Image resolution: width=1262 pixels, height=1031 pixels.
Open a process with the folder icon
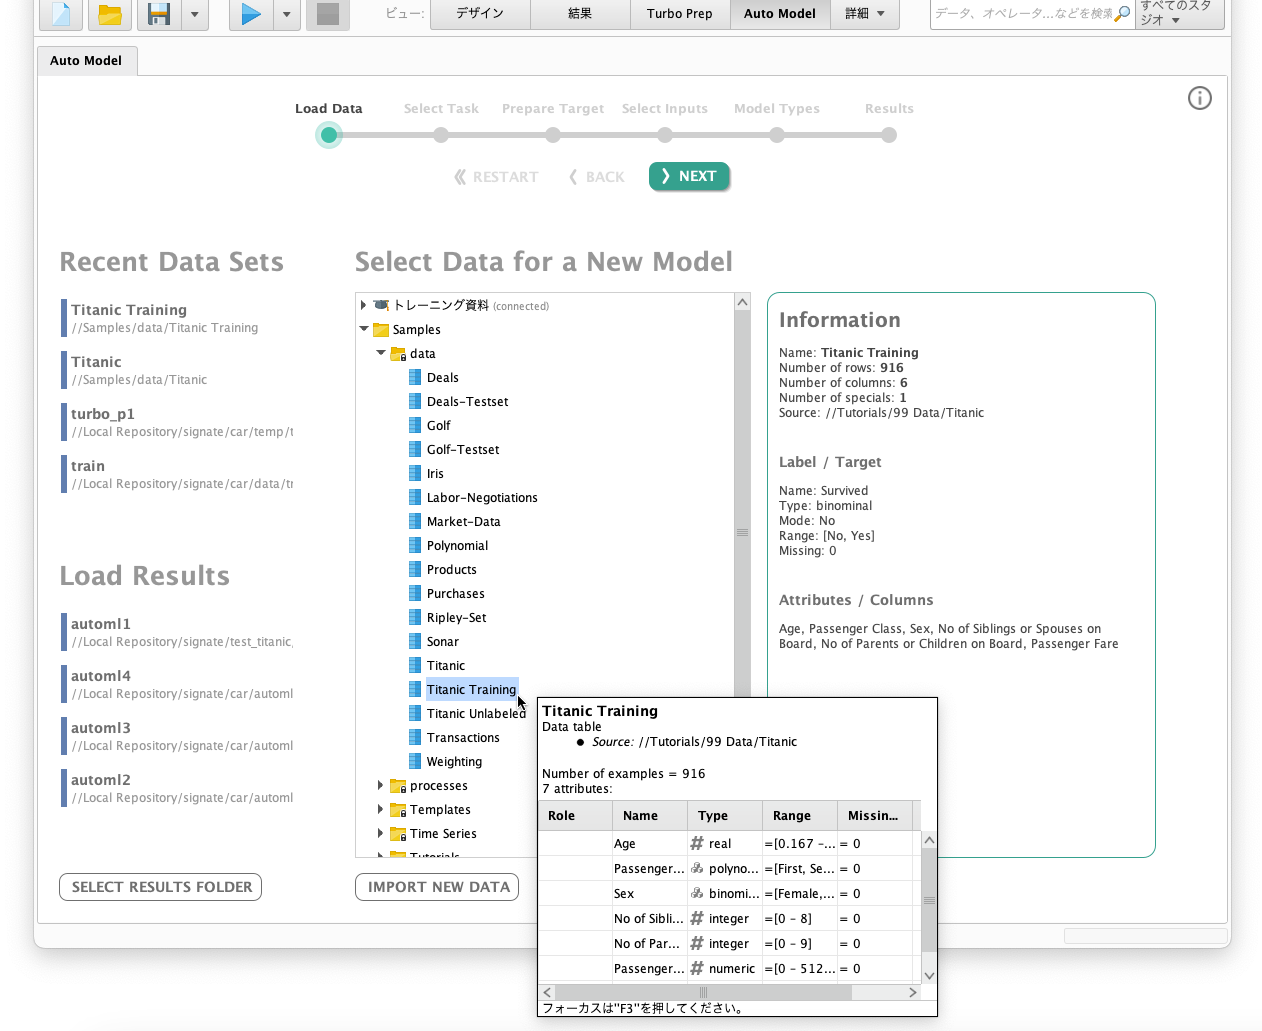click(x=110, y=14)
